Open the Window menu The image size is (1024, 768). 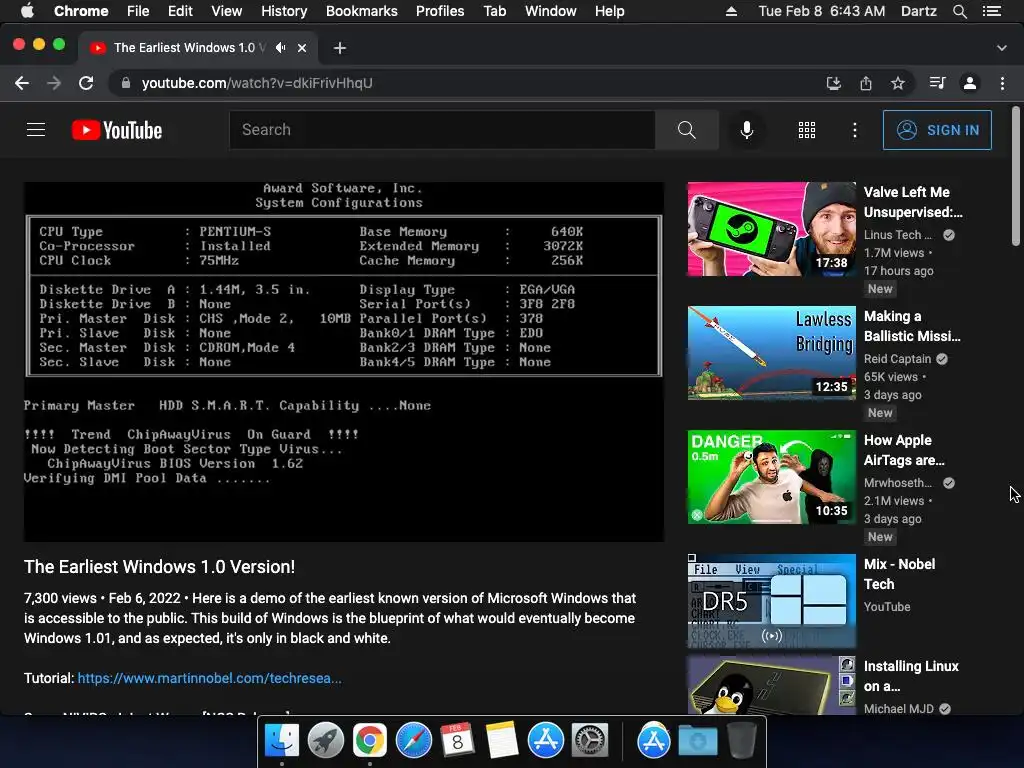coord(551,11)
